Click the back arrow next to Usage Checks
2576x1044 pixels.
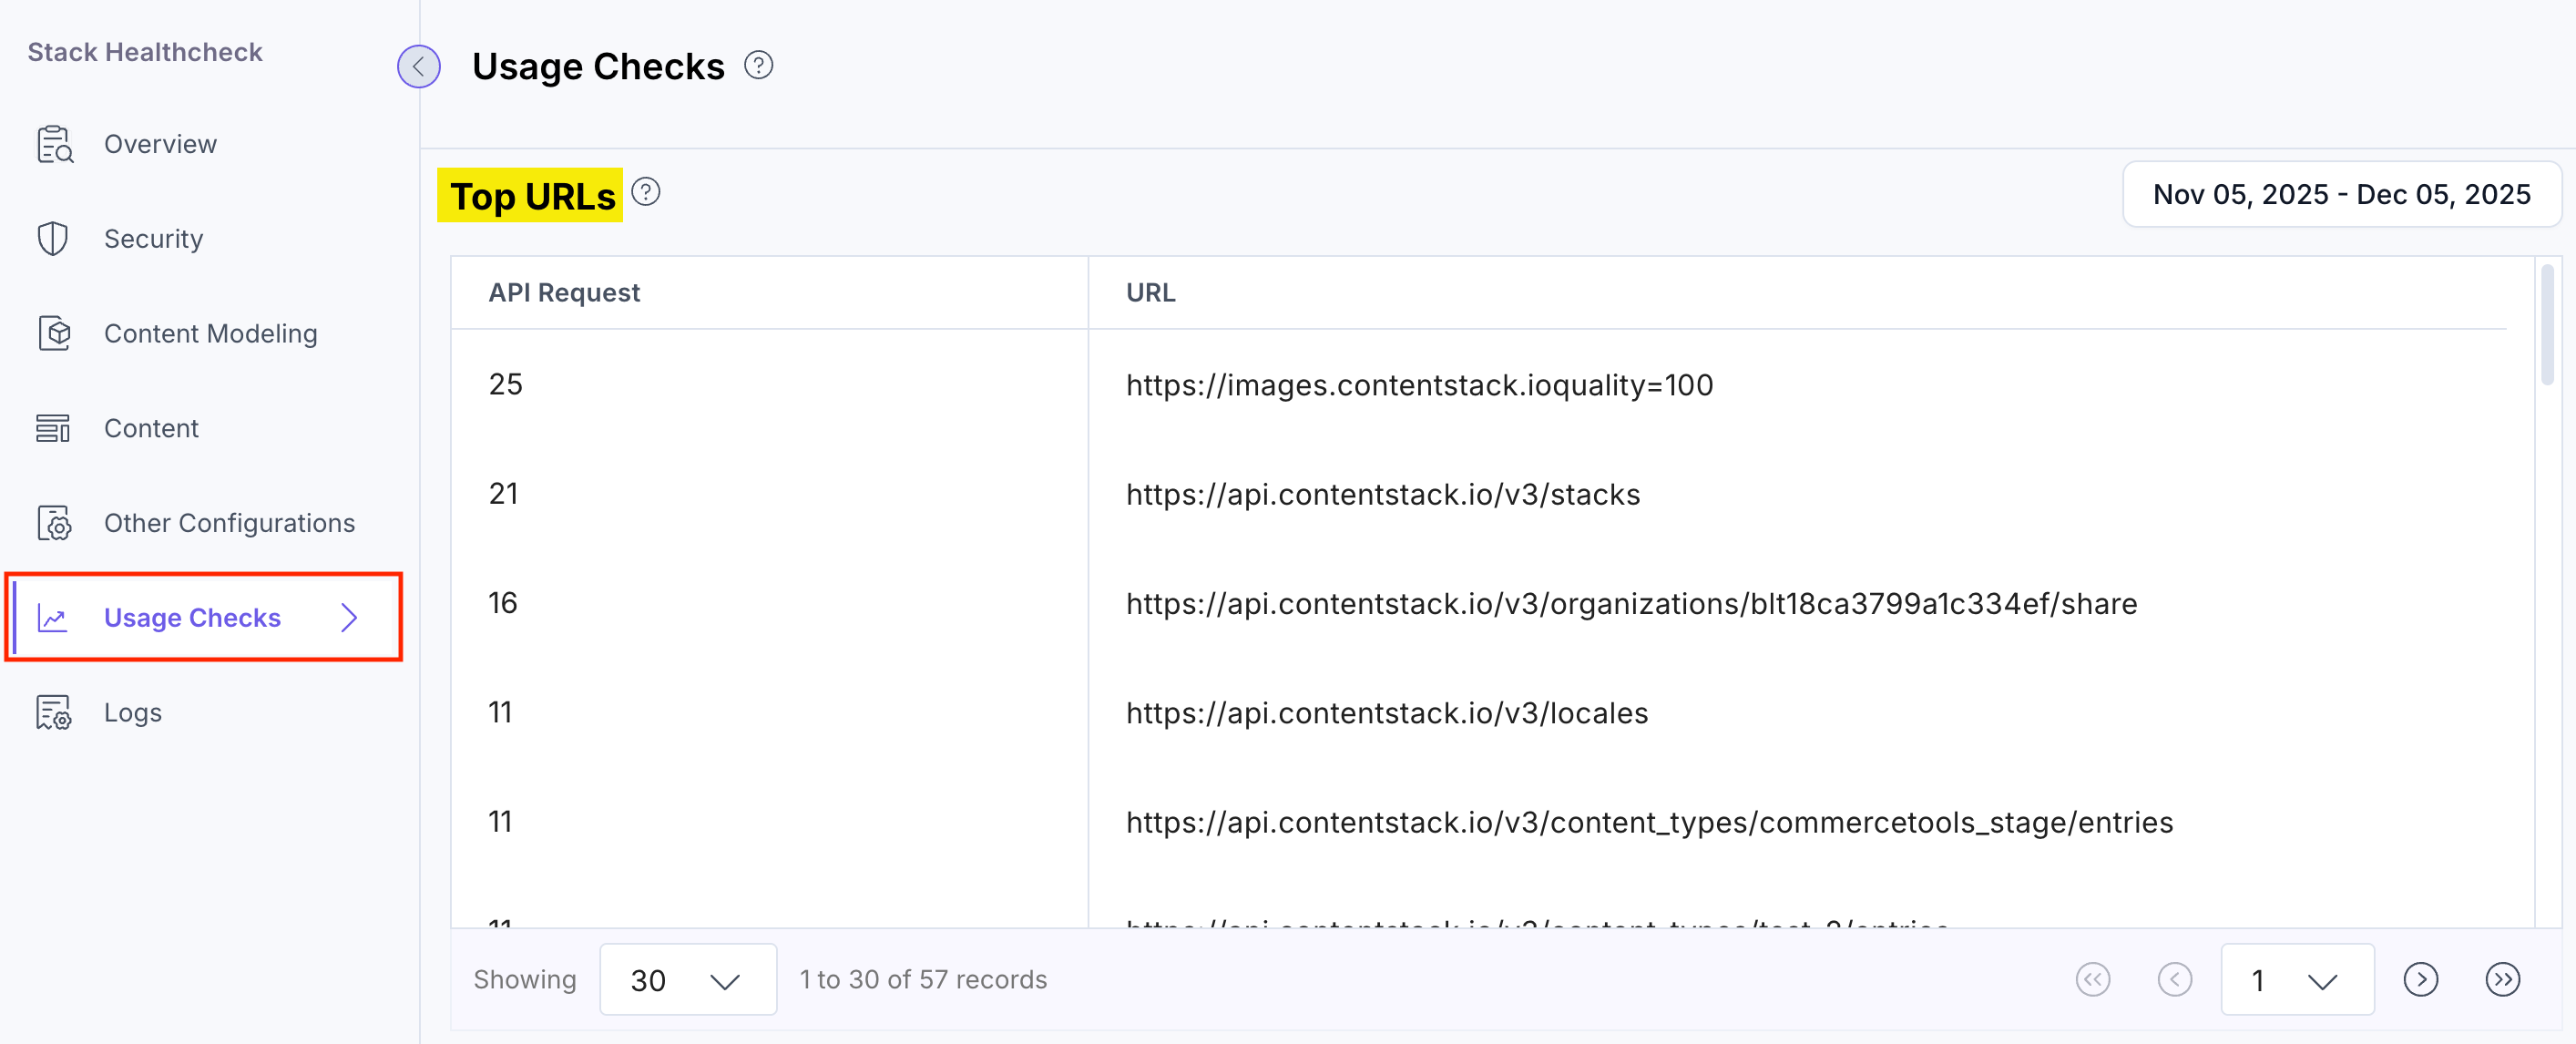419,66
